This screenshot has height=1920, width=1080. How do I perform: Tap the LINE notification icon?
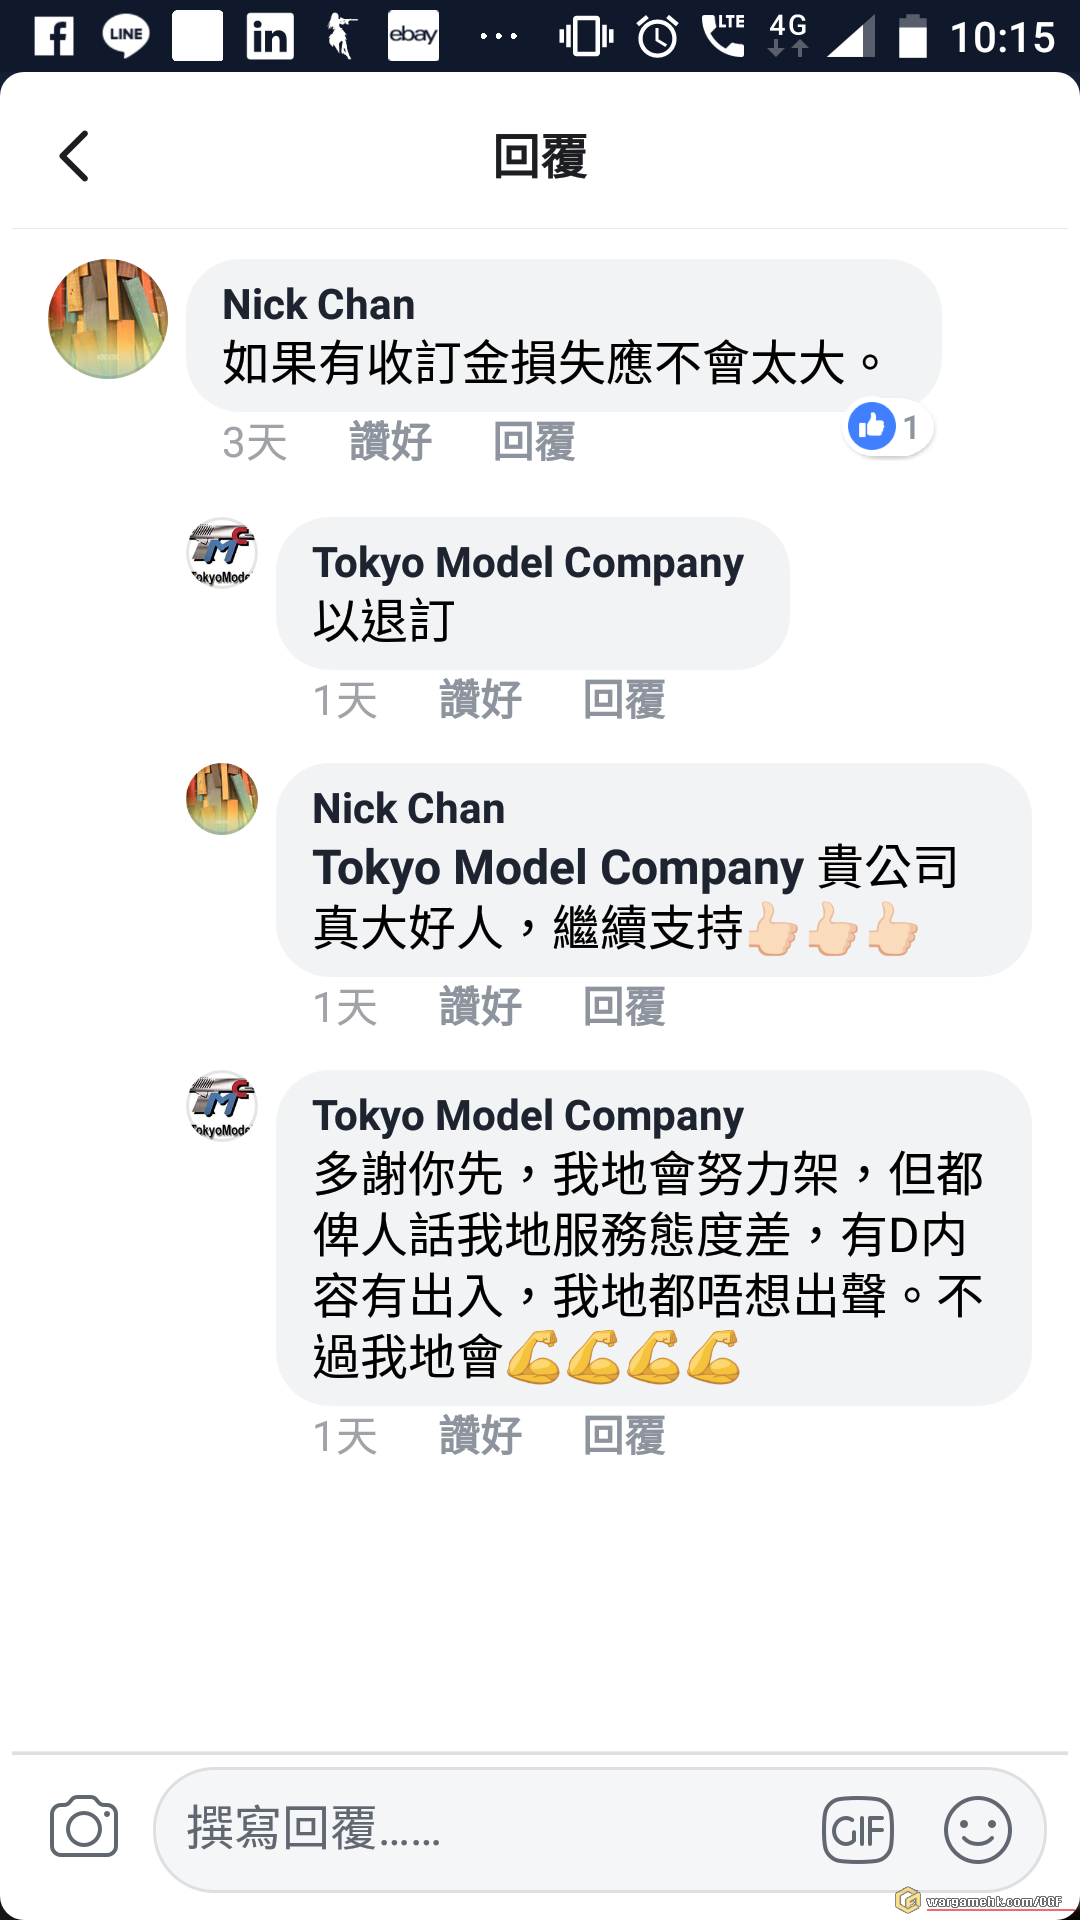pos(126,37)
